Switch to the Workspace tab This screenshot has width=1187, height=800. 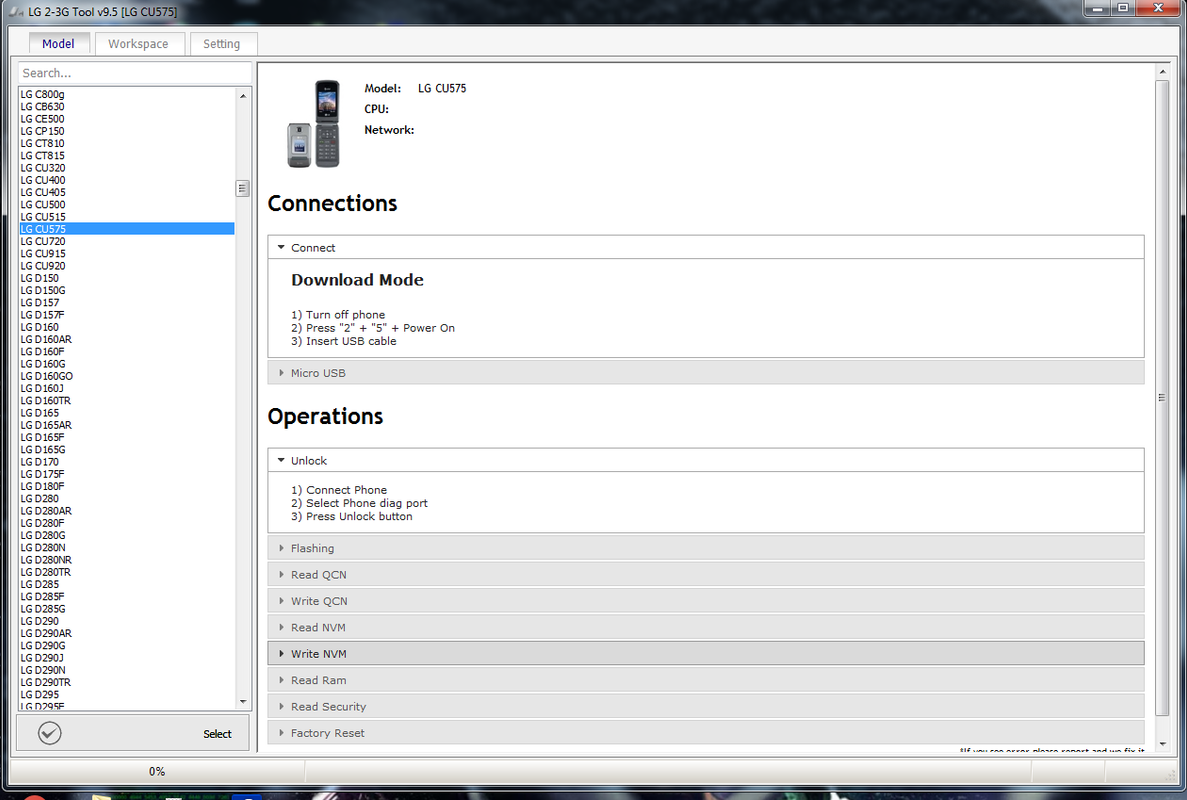[139, 44]
